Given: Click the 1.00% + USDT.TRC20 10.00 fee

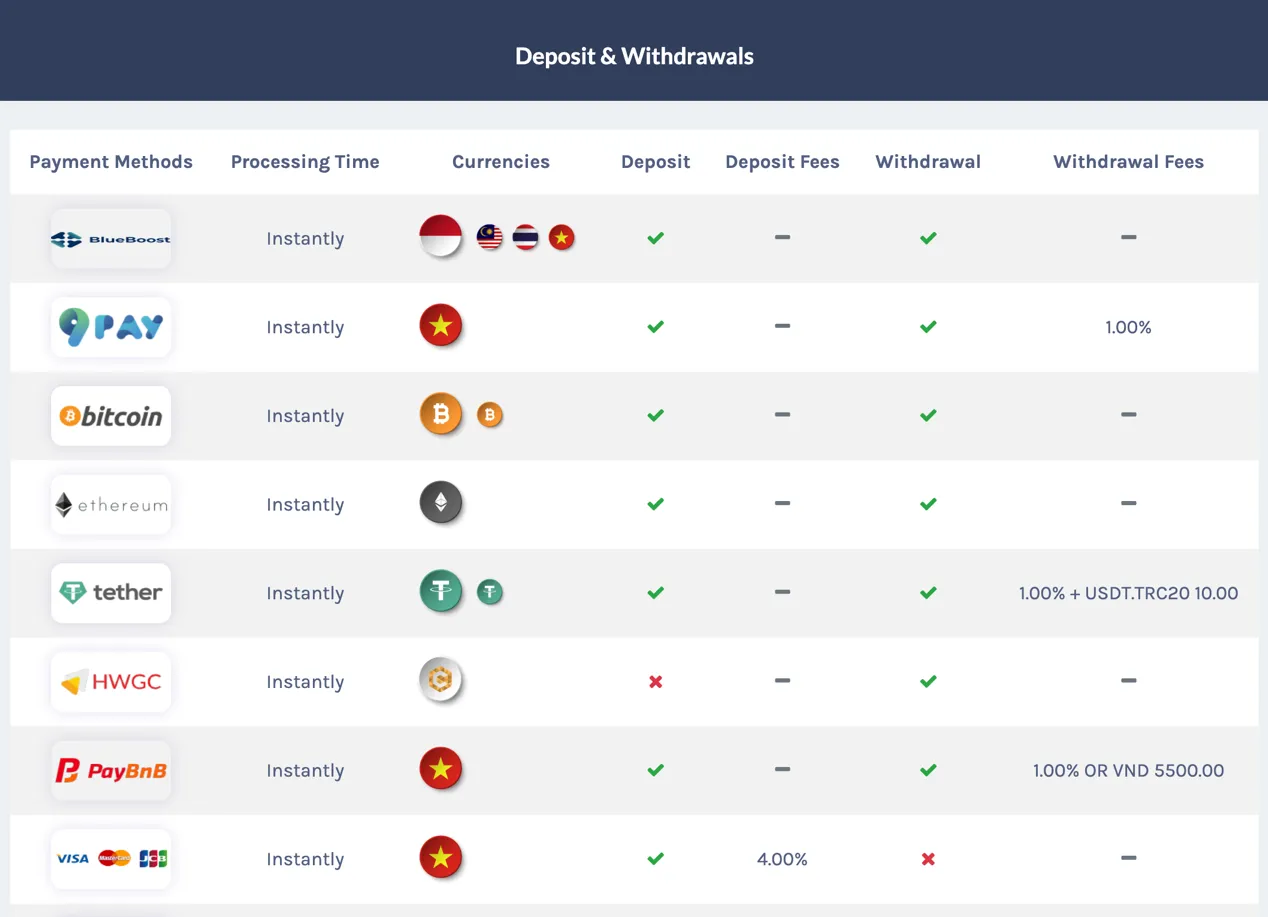Looking at the screenshot, I should pyautogui.click(x=1129, y=594).
